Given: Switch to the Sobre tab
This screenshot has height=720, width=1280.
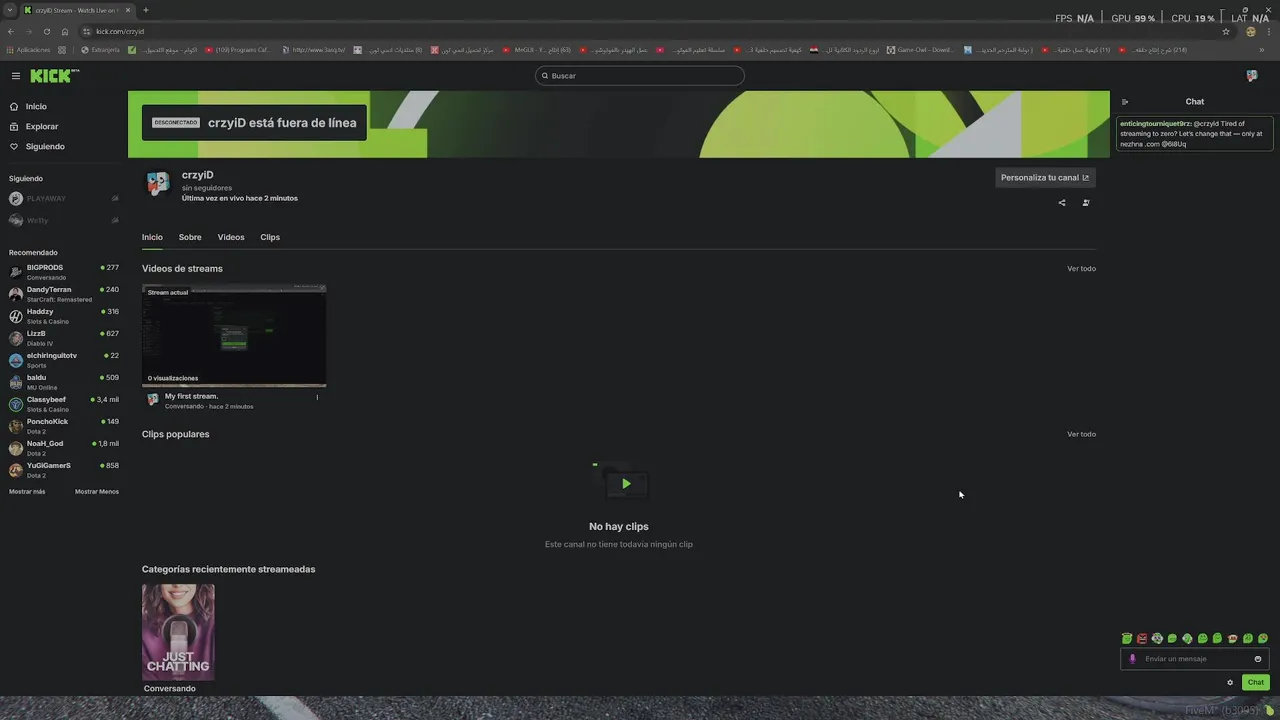Looking at the screenshot, I should (x=190, y=237).
